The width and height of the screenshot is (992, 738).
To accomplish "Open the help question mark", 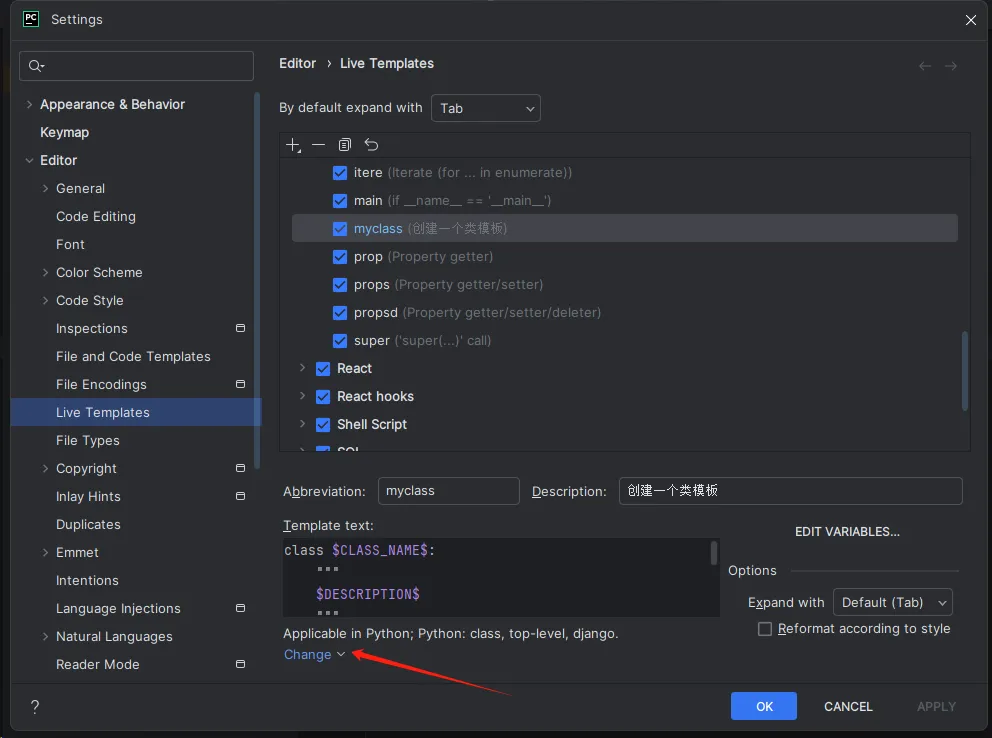I will (x=35, y=706).
